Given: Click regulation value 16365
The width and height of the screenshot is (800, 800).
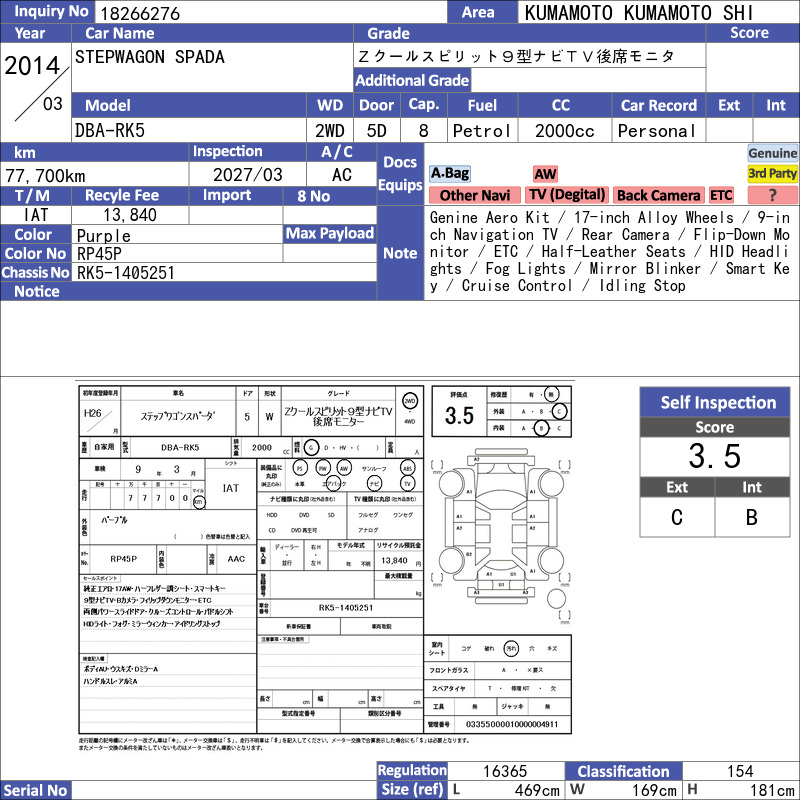Looking at the screenshot, I should tap(505, 771).
